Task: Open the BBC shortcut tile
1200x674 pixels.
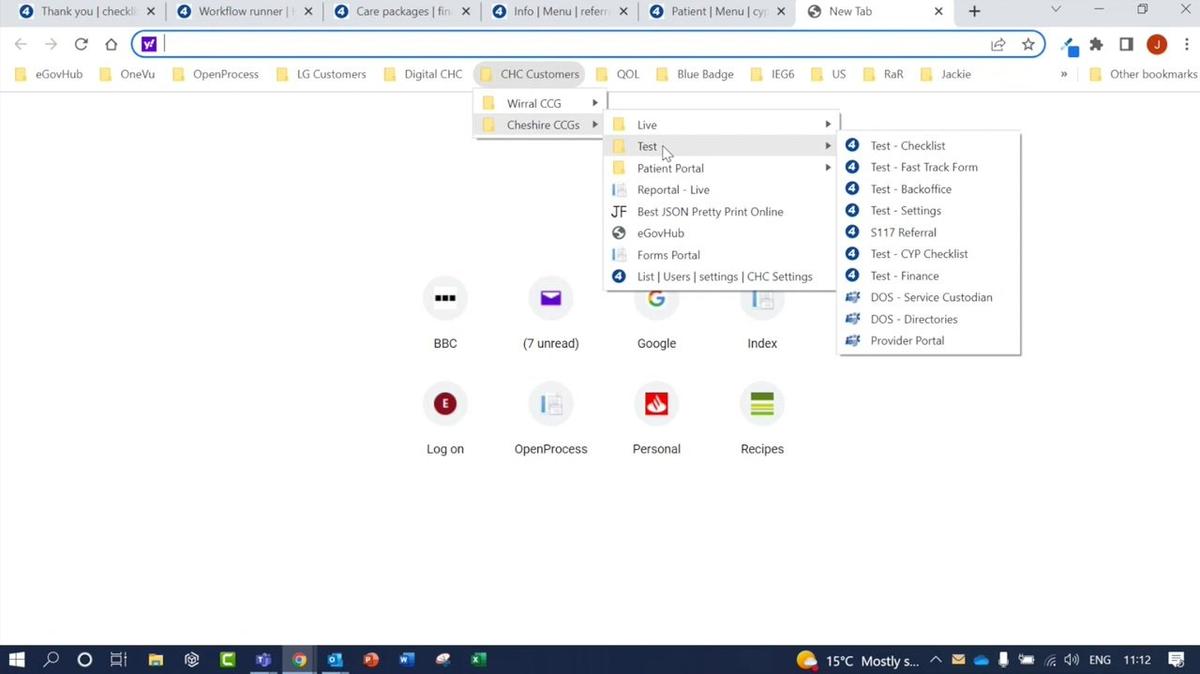Action: [x=445, y=299]
